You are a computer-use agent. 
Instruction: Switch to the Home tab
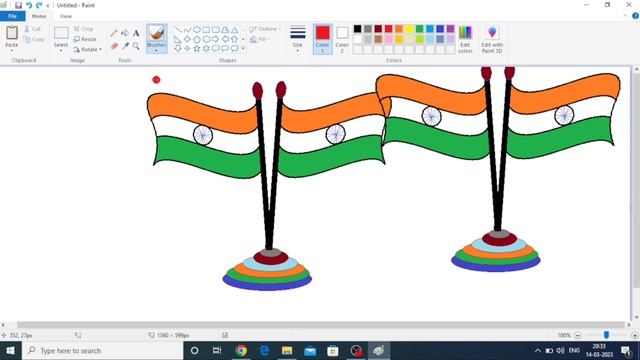pyautogui.click(x=39, y=16)
